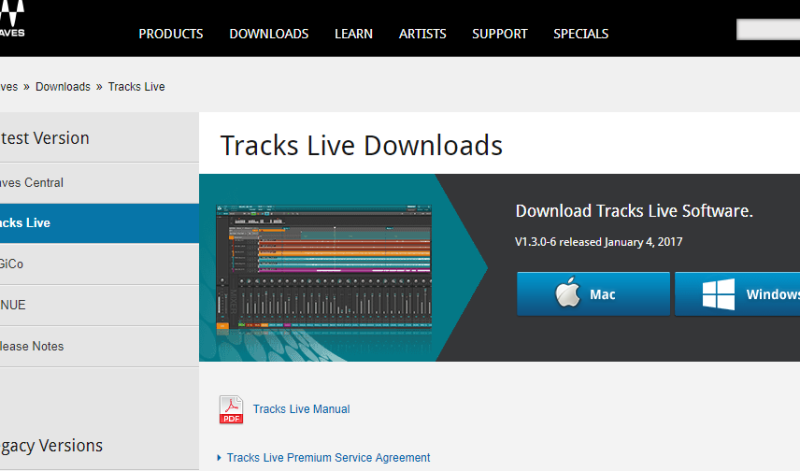Image resolution: width=800 pixels, height=471 pixels.
Task: Open the PDF icon for Tracks Live Manual
Action: (231, 410)
